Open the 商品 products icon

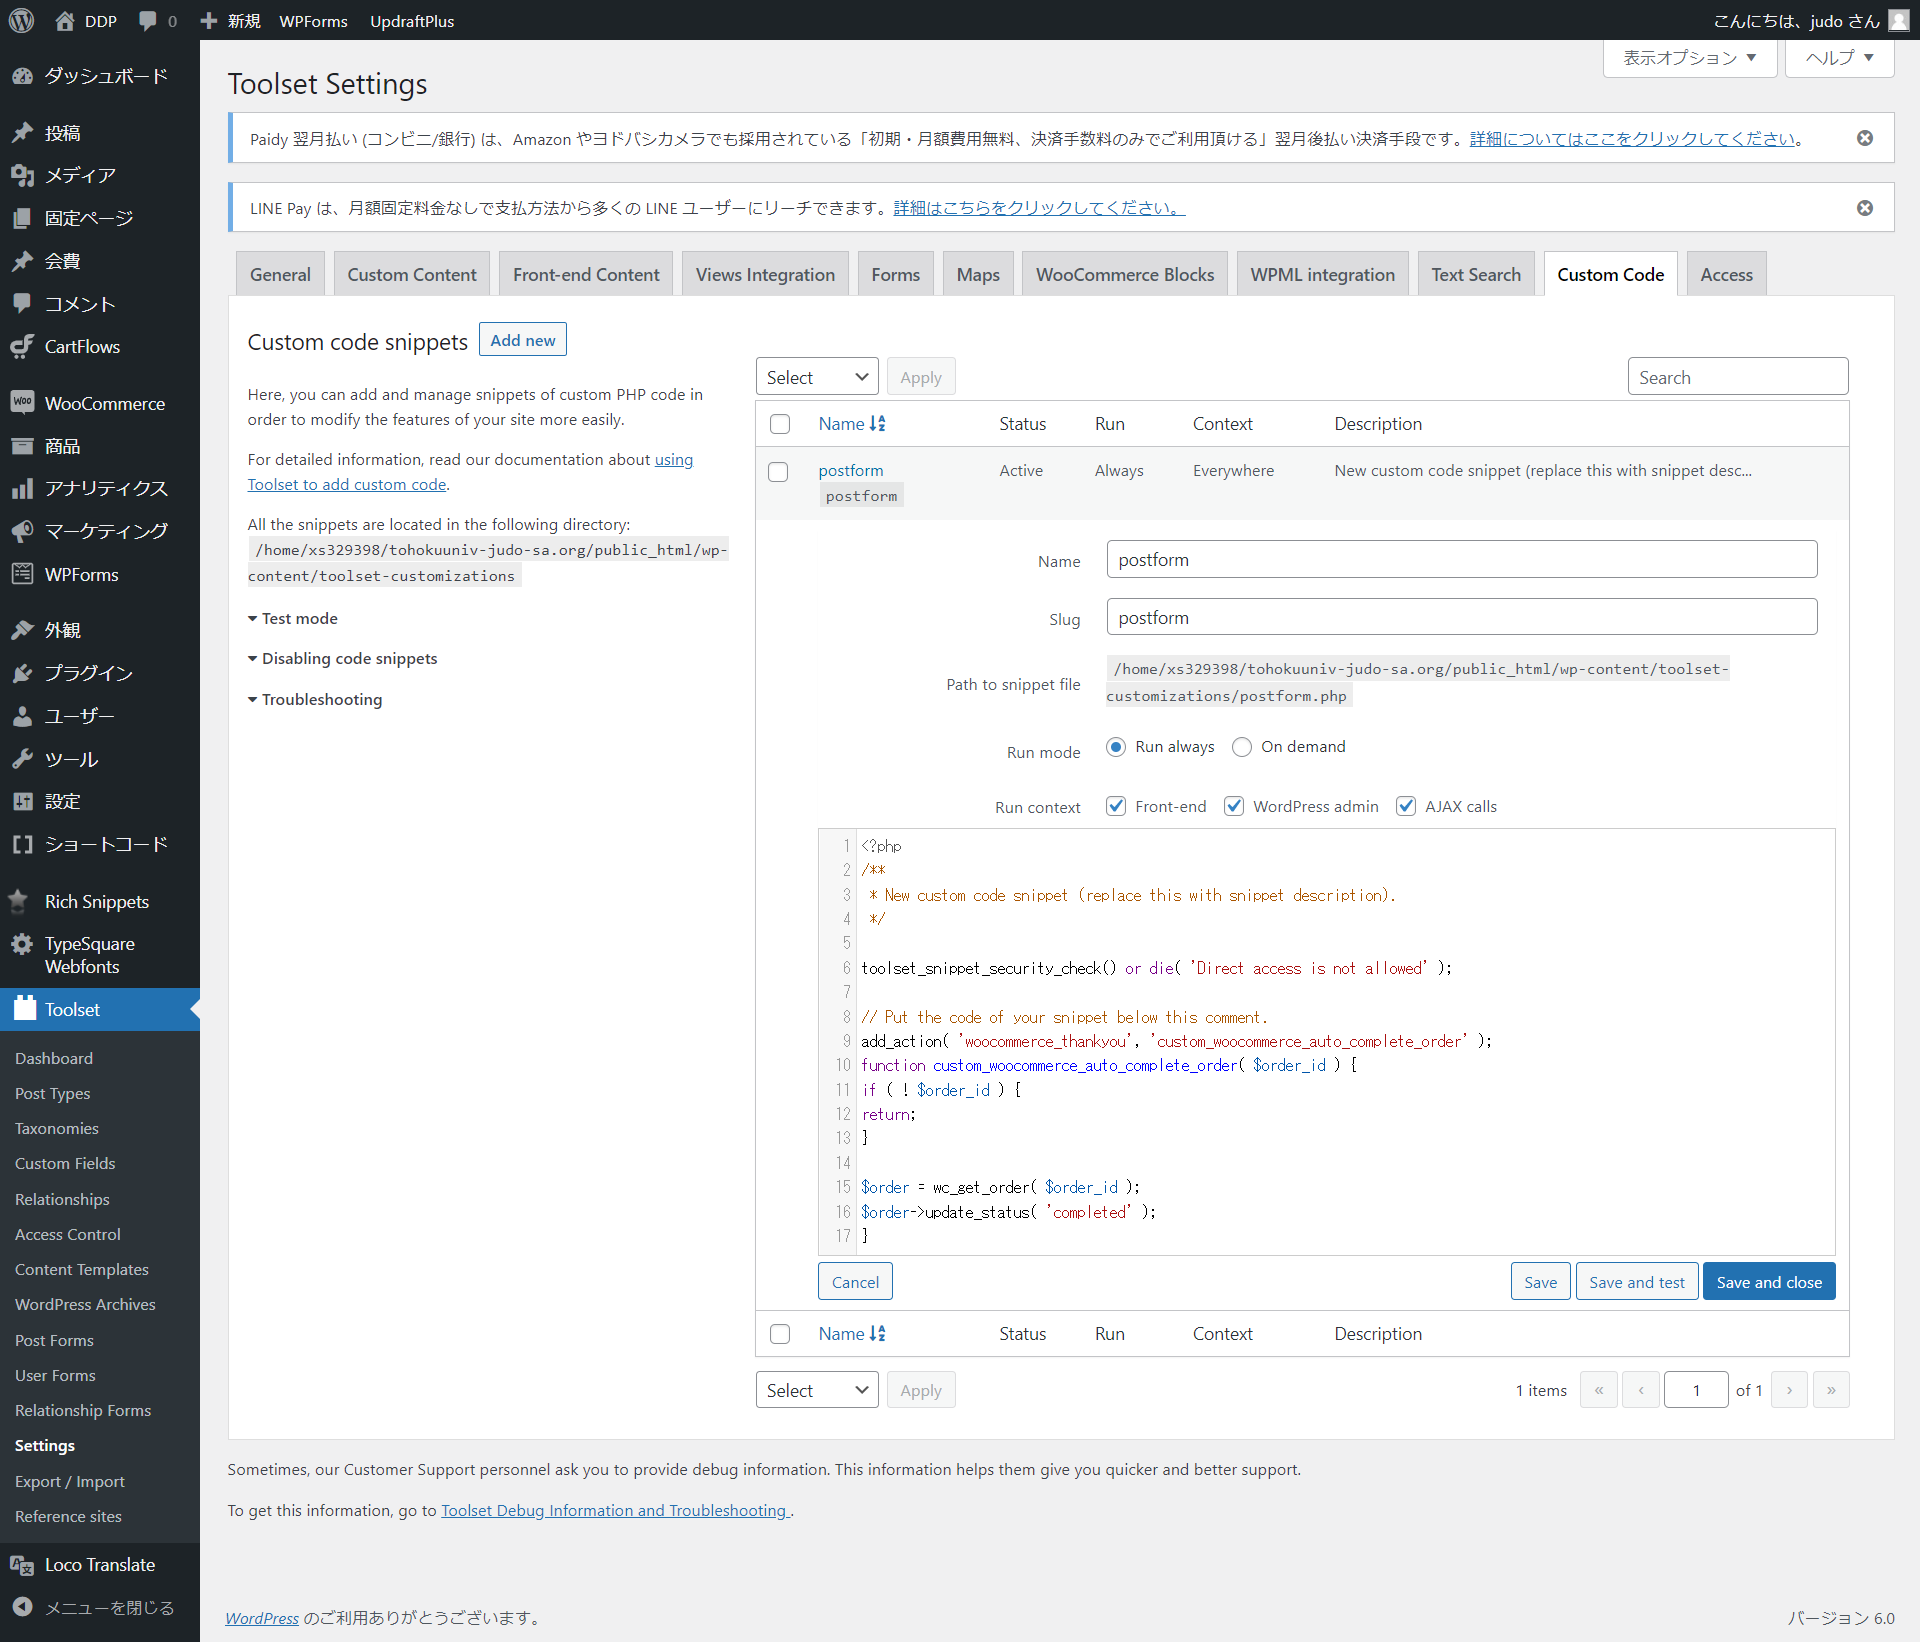click(22, 446)
